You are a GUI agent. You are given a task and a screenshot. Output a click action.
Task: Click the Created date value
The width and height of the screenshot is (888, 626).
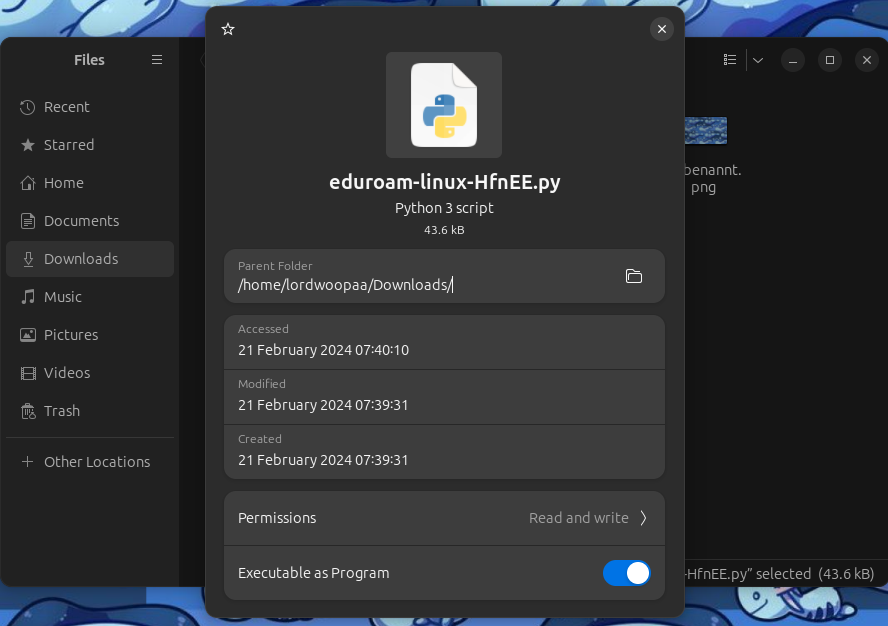(x=323, y=460)
